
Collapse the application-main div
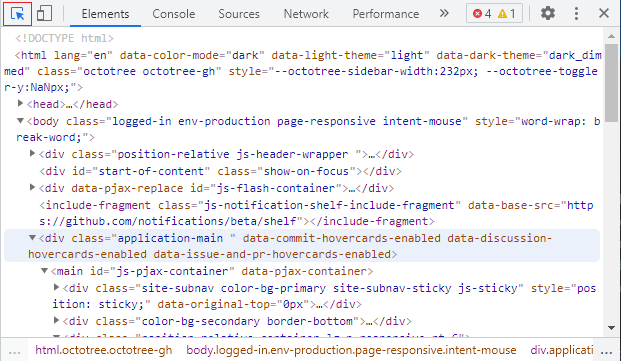coord(32,238)
